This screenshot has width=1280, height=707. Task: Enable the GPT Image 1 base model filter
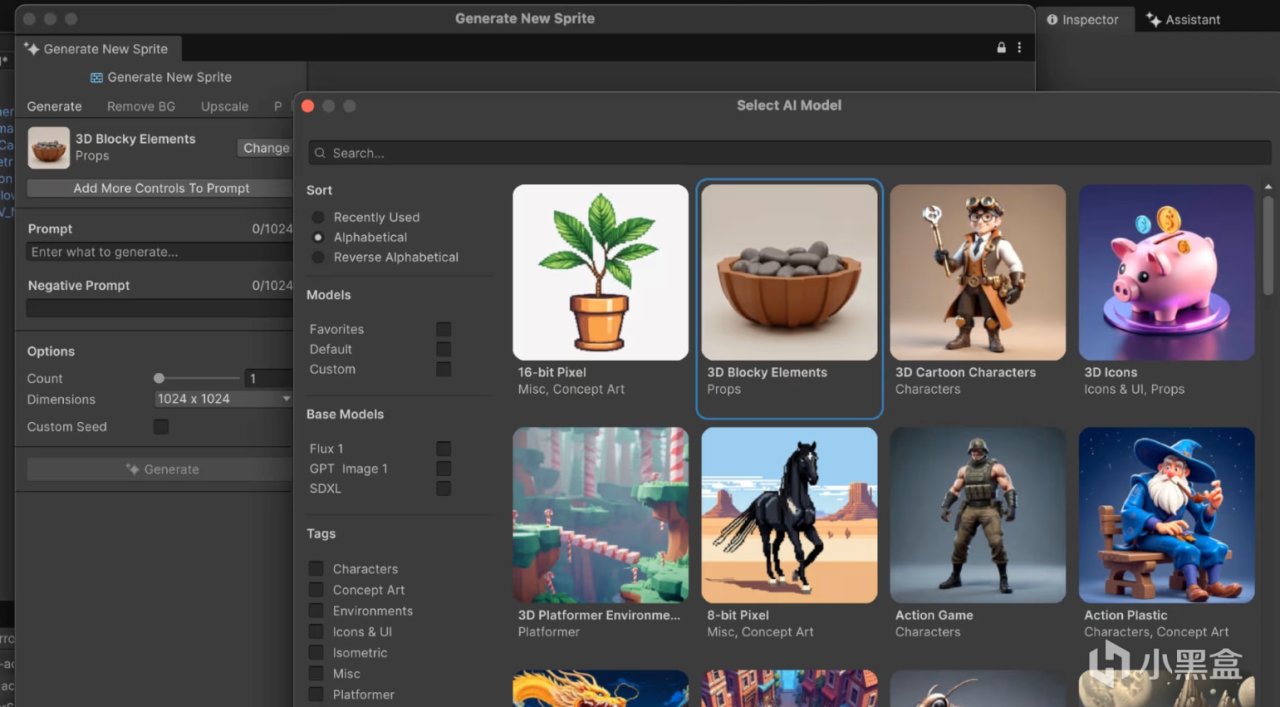click(x=443, y=468)
